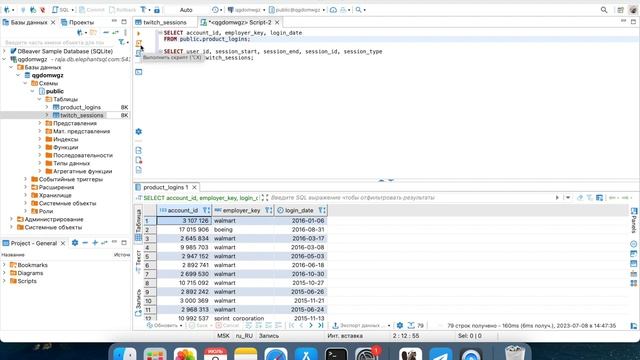Click the Обновить refresh button
This screenshot has width=640, height=360.
tap(164, 326)
